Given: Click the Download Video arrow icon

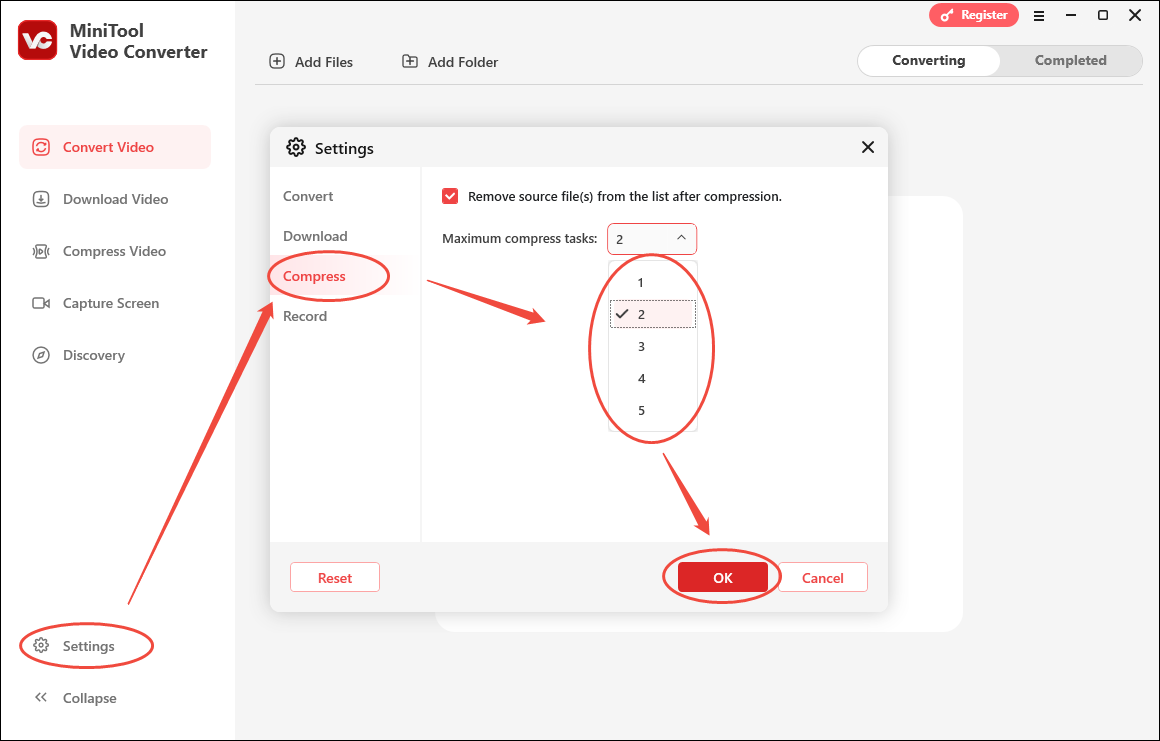Looking at the screenshot, I should [41, 199].
